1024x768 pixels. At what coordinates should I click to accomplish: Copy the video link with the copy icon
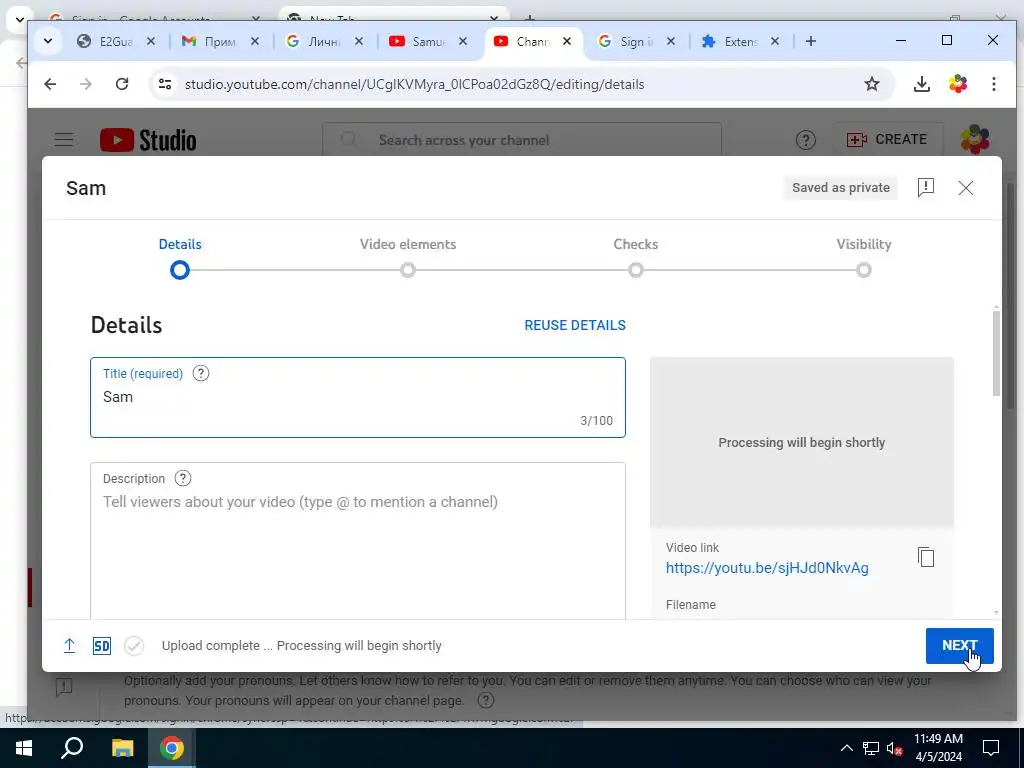coord(925,557)
